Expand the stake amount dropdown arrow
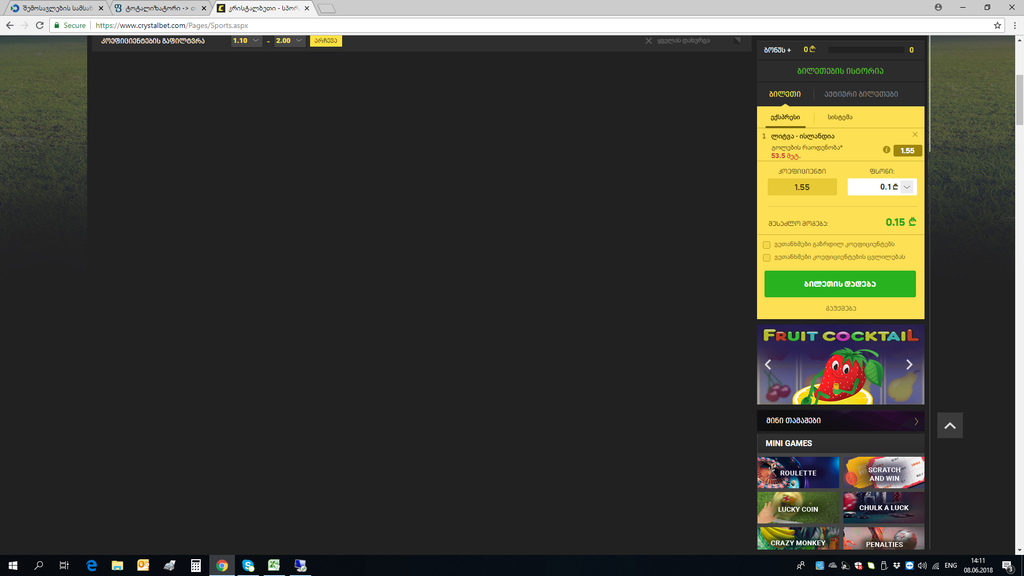 click(x=907, y=187)
